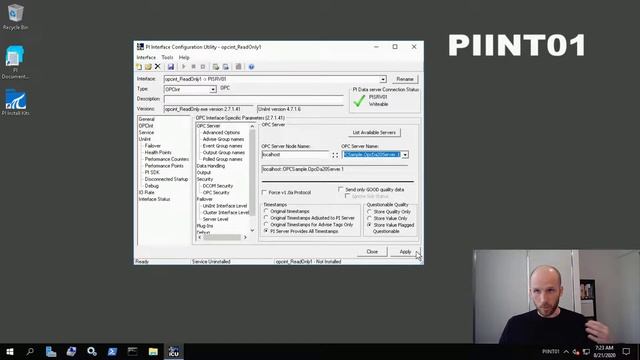Open the notifications icon in system tray
The width and height of the screenshot is (640, 360).
point(627,351)
